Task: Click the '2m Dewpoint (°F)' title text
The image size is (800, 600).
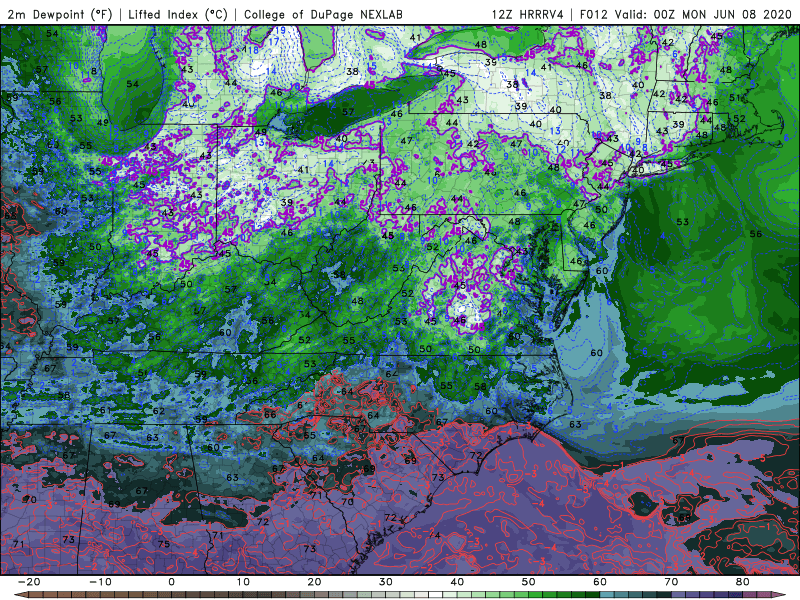Action: (60, 15)
